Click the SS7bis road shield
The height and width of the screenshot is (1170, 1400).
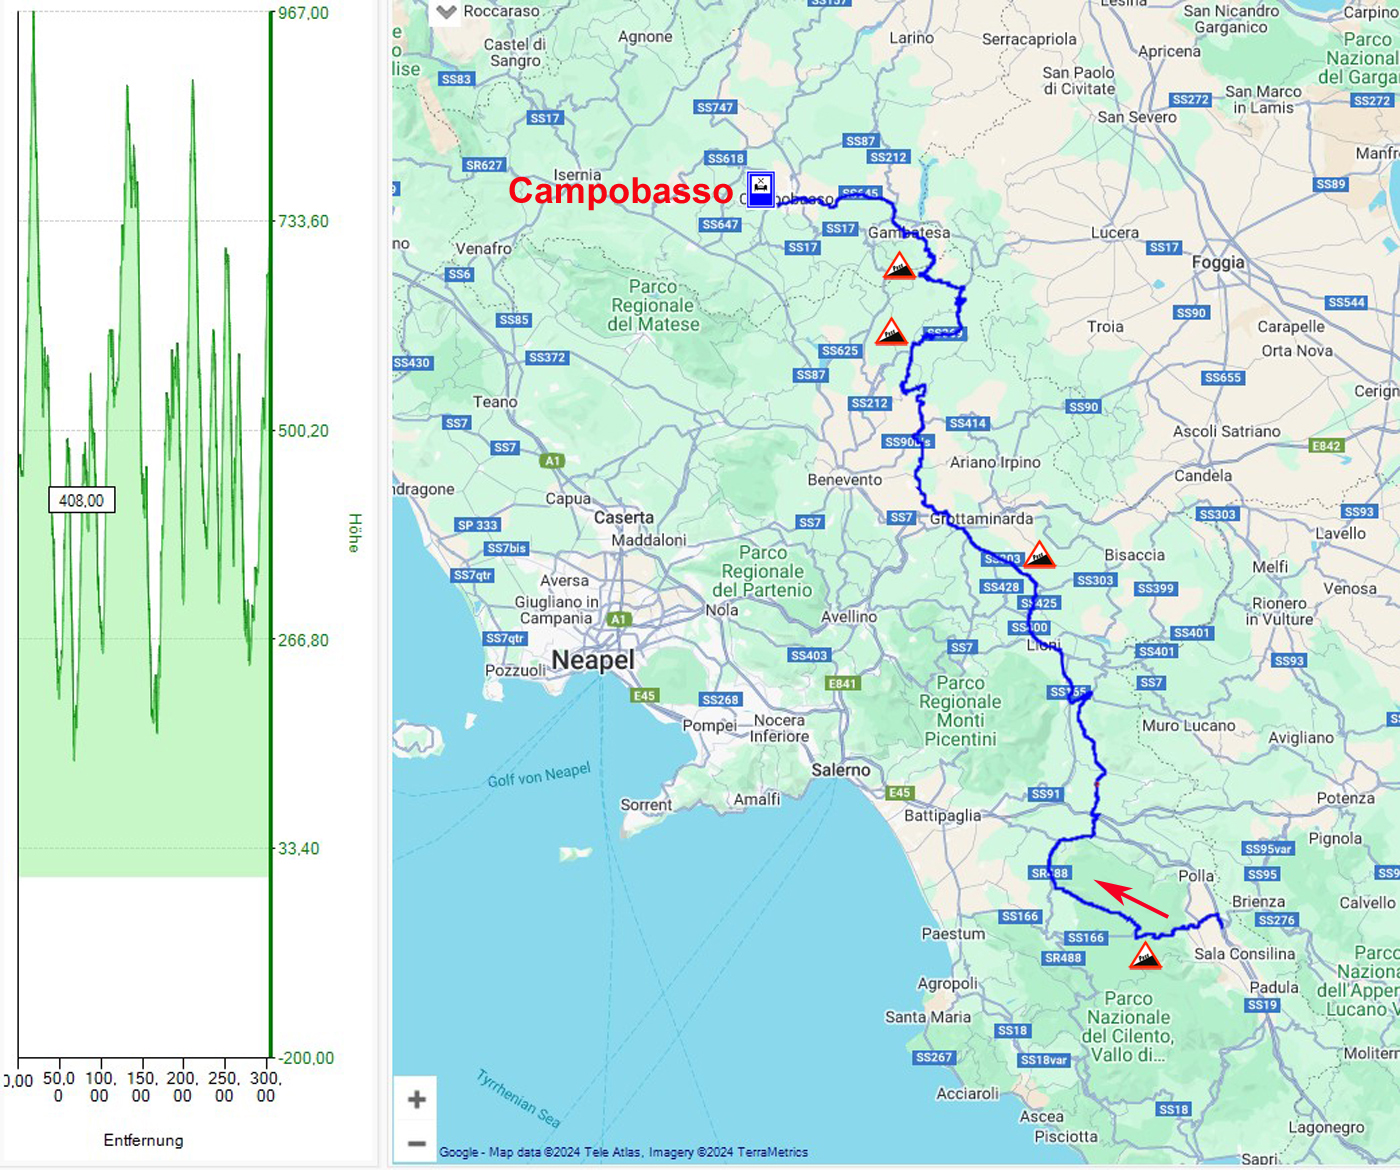pos(506,548)
